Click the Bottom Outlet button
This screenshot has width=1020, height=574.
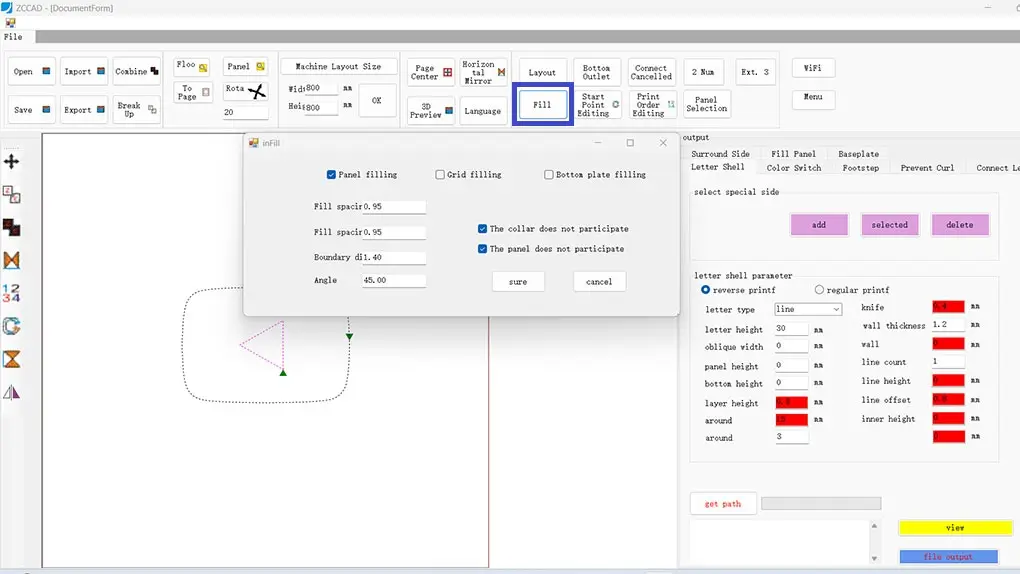597,72
